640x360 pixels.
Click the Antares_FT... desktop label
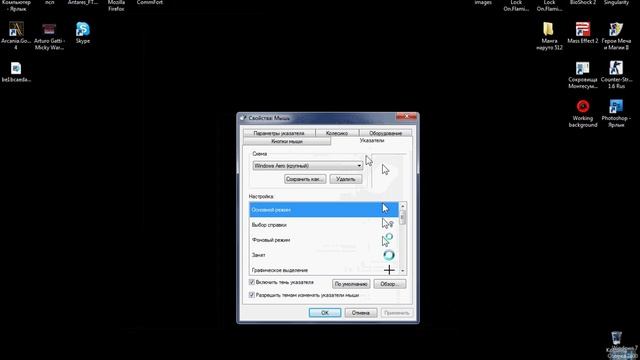(82, 2)
